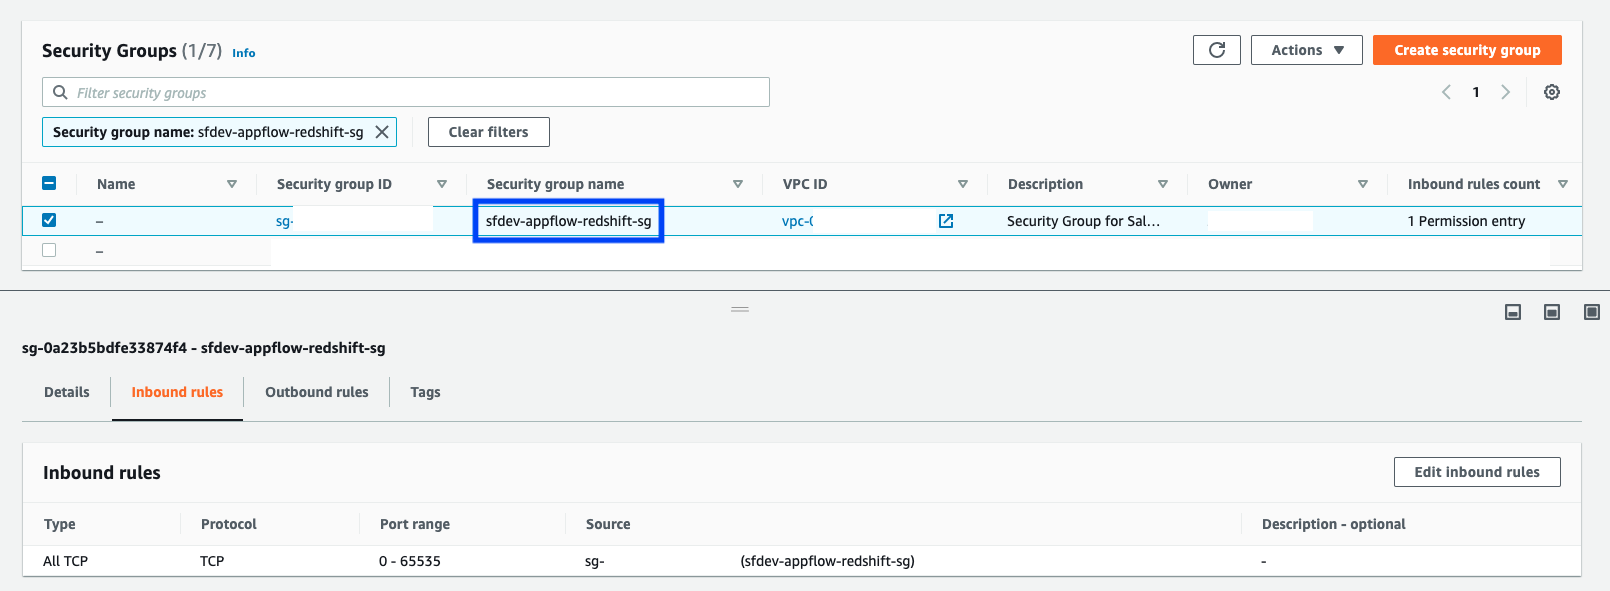1610x591 pixels.
Task: Click the 'Security Group for Sal...' description cell
Action: click(1083, 221)
